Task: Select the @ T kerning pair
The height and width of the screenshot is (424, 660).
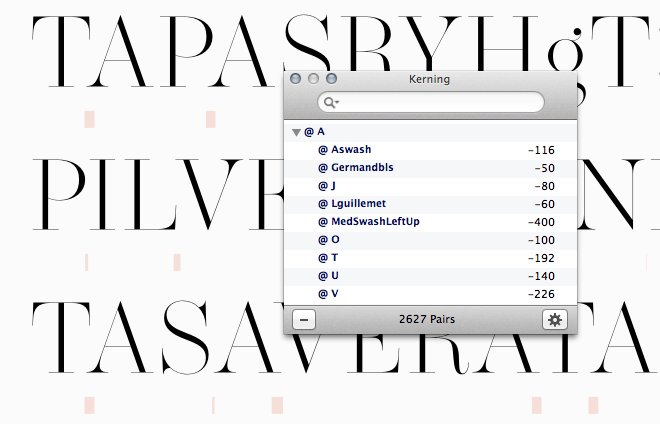Action: click(x=430, y=258)
